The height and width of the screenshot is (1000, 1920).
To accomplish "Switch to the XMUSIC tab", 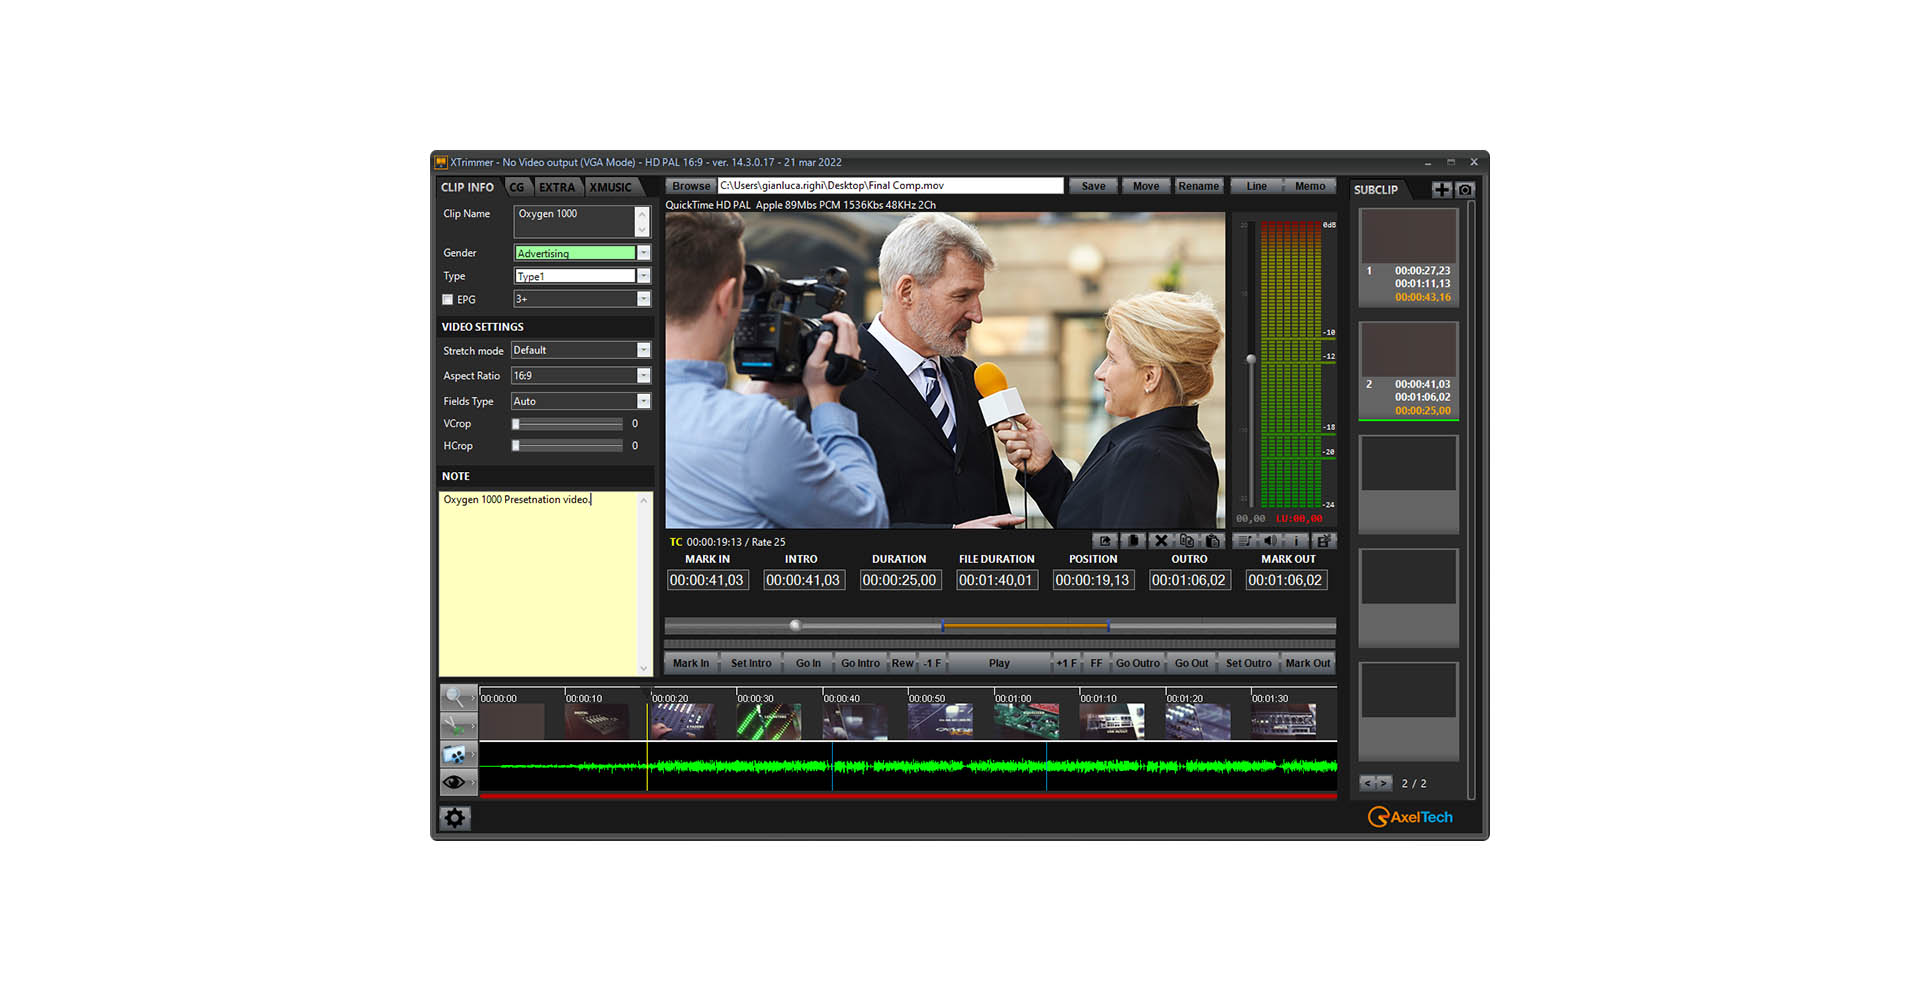I will click(610, 187).
